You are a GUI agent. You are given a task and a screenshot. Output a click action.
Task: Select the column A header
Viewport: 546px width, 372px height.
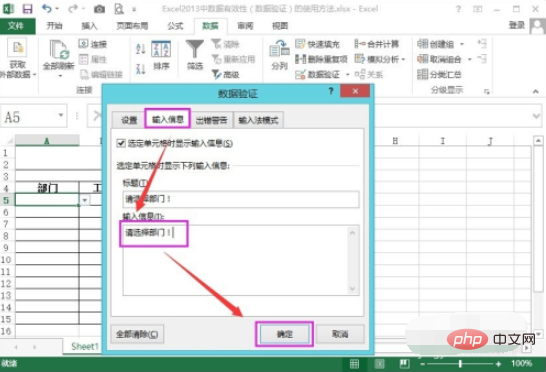(x=47, y=141)
